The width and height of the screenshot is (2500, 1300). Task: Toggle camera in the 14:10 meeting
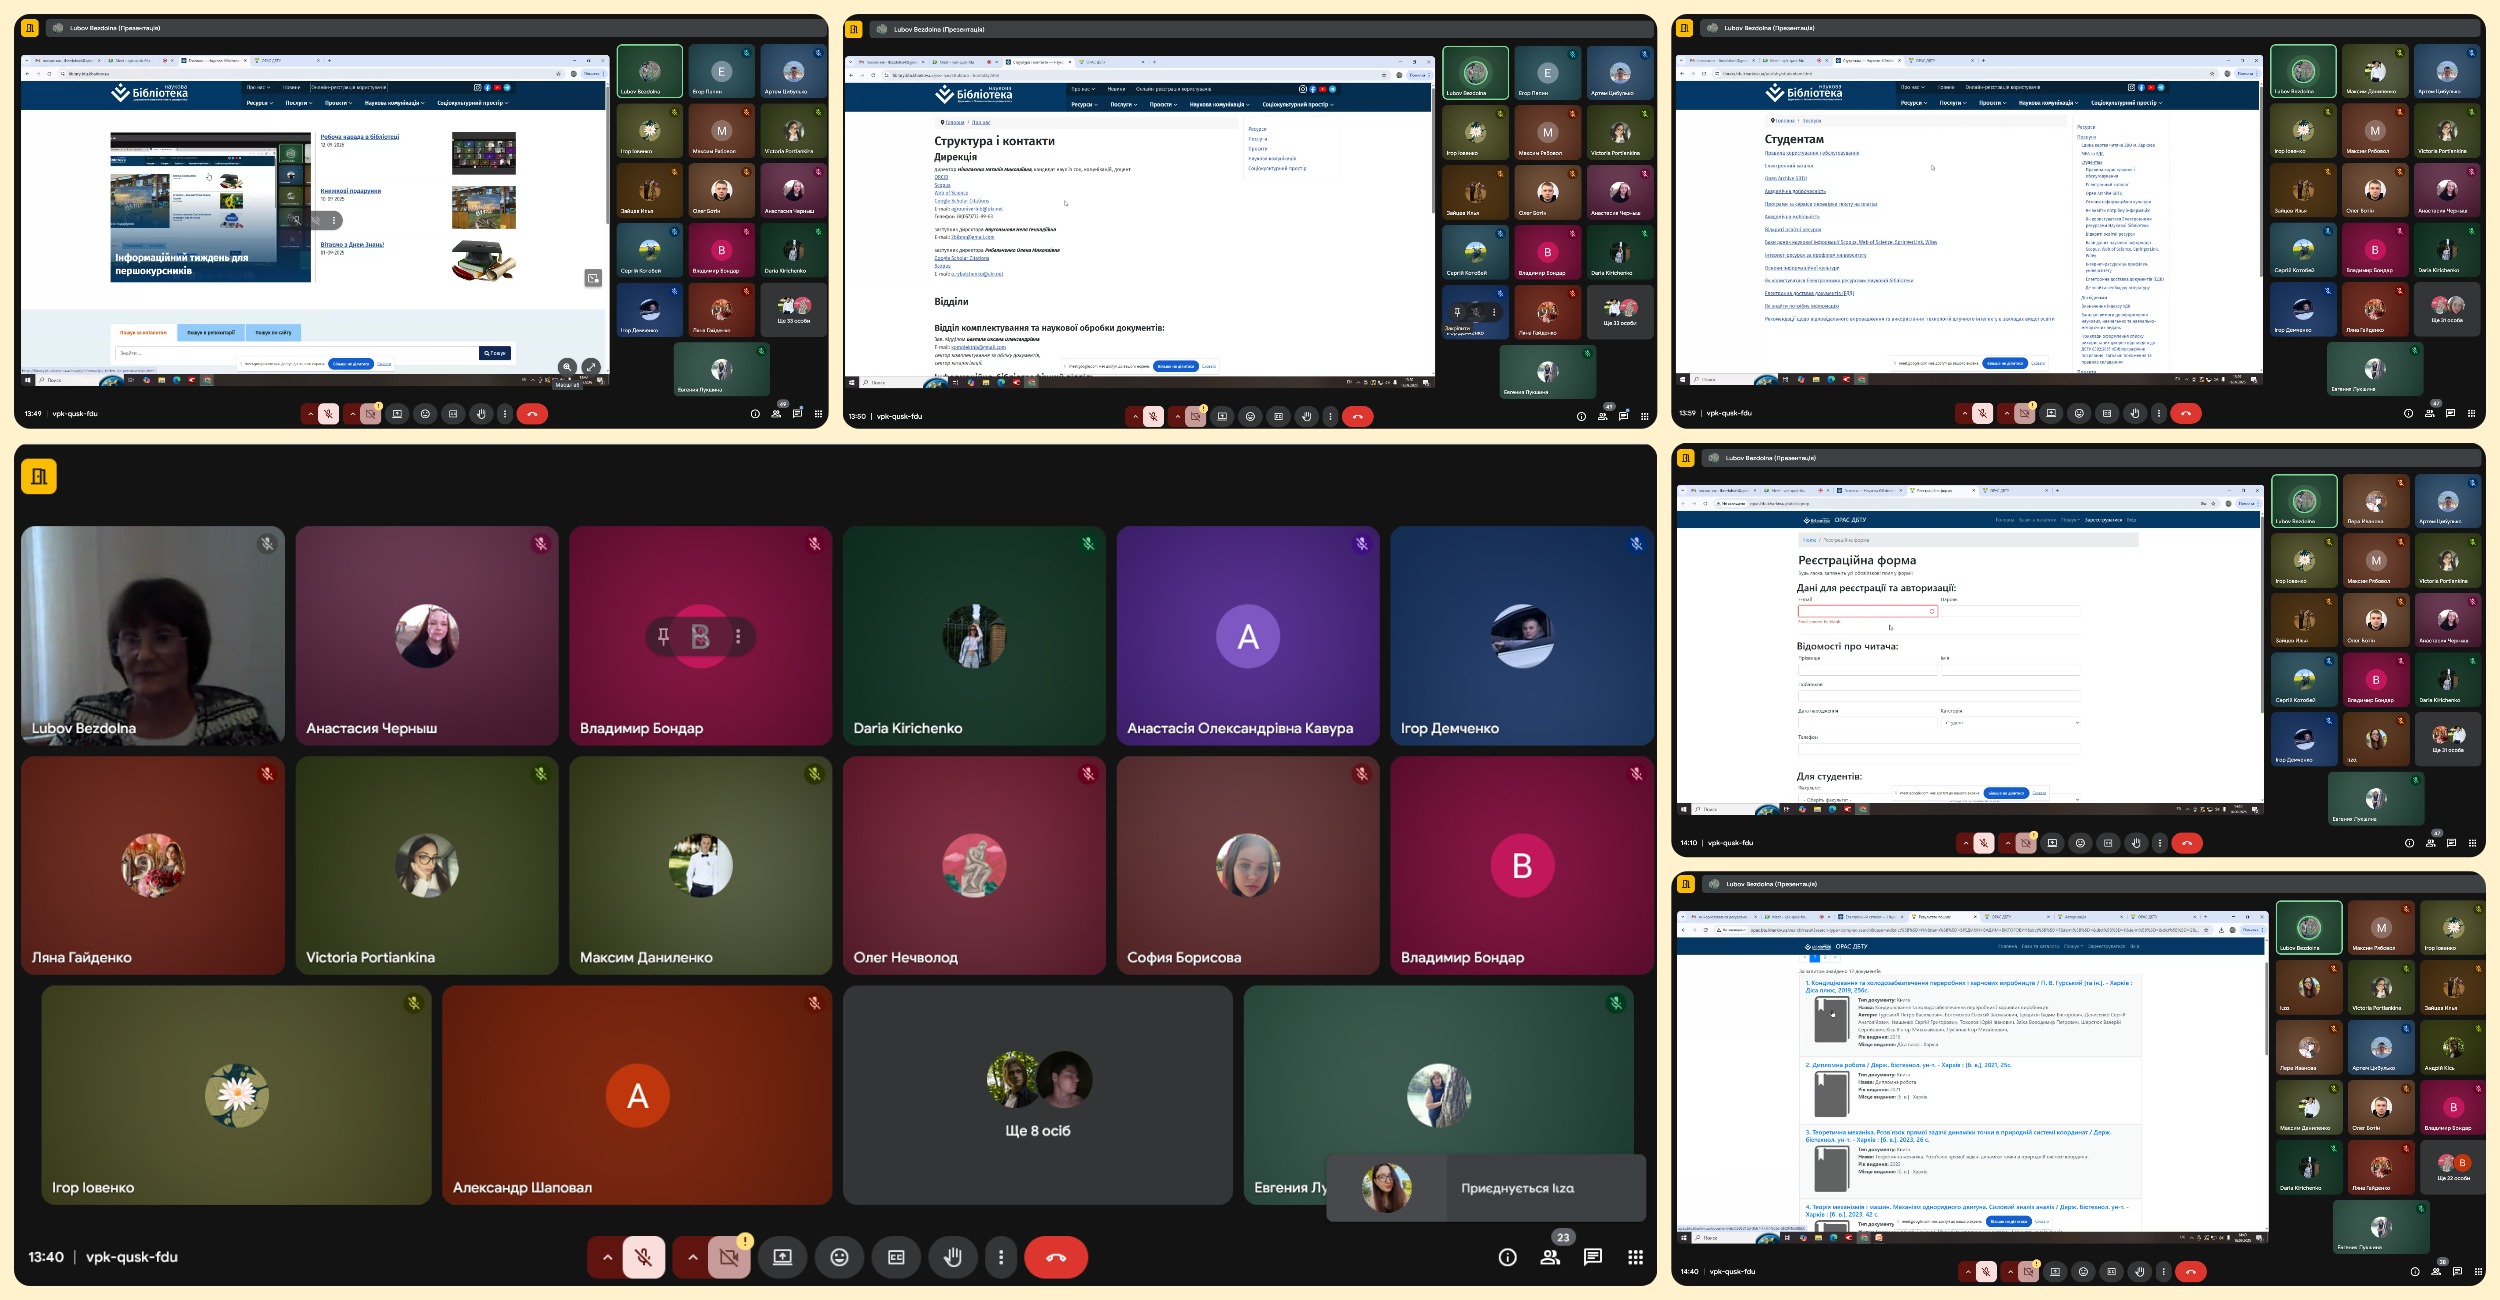coord(2025,843)
